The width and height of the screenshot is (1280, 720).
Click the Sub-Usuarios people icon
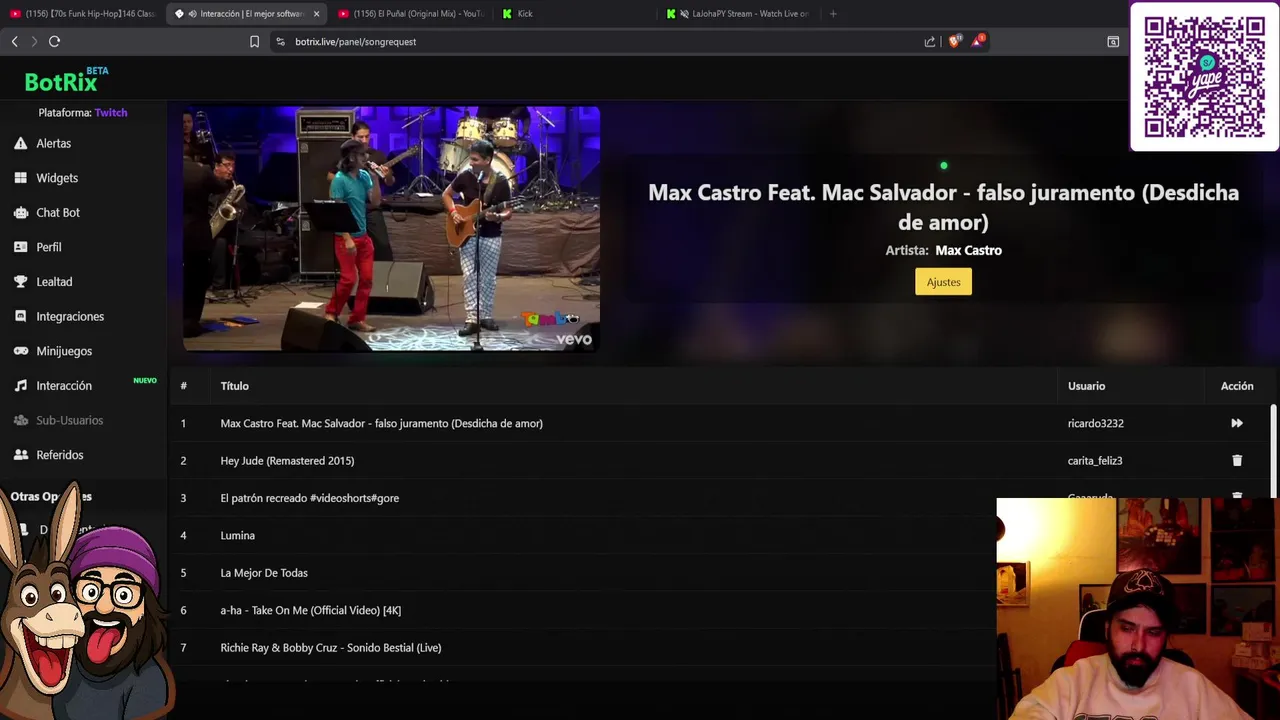click(x=20, y=420)
